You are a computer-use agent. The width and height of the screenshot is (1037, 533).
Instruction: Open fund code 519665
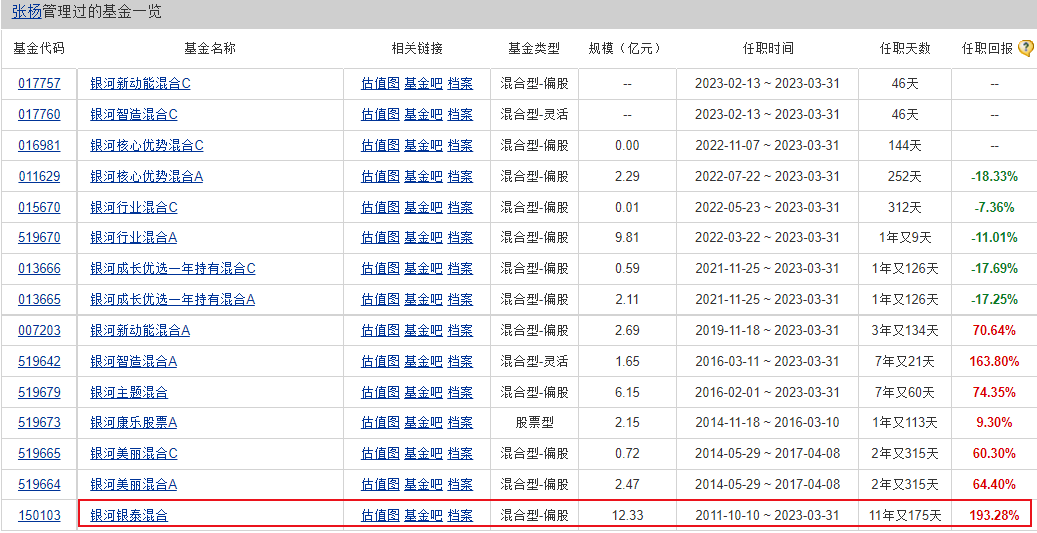click(39, 453)
